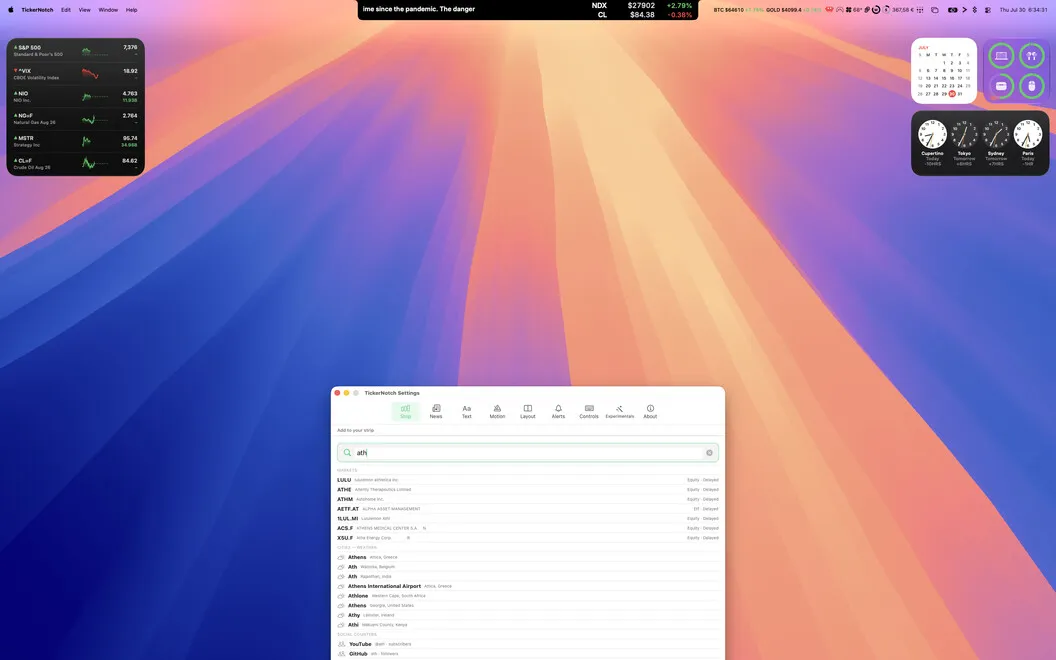Viewport: 1056px width, 660px height.
Task: Select the YouTube social counter result
Action: coord(528,644)
